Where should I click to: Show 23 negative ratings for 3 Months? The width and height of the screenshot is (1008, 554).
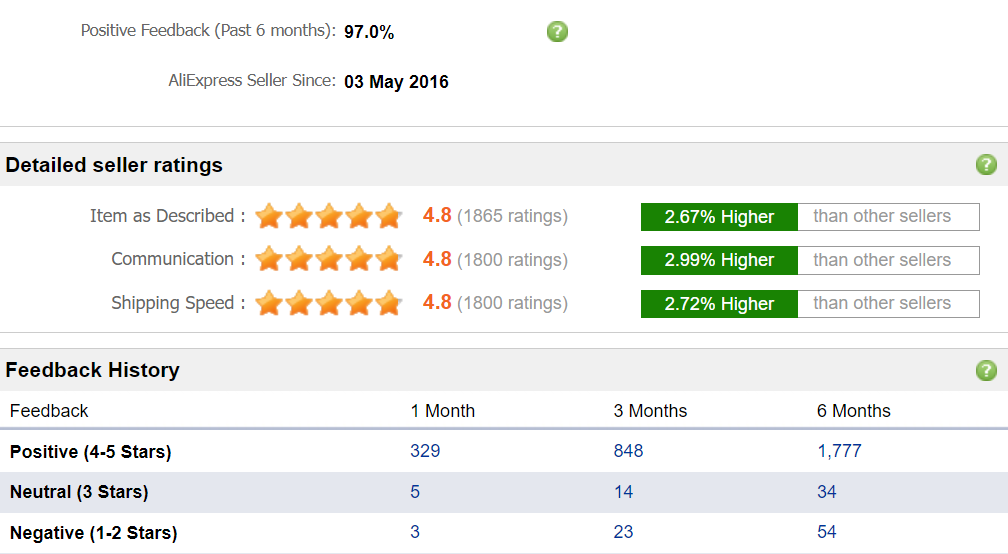click(623, 532)
